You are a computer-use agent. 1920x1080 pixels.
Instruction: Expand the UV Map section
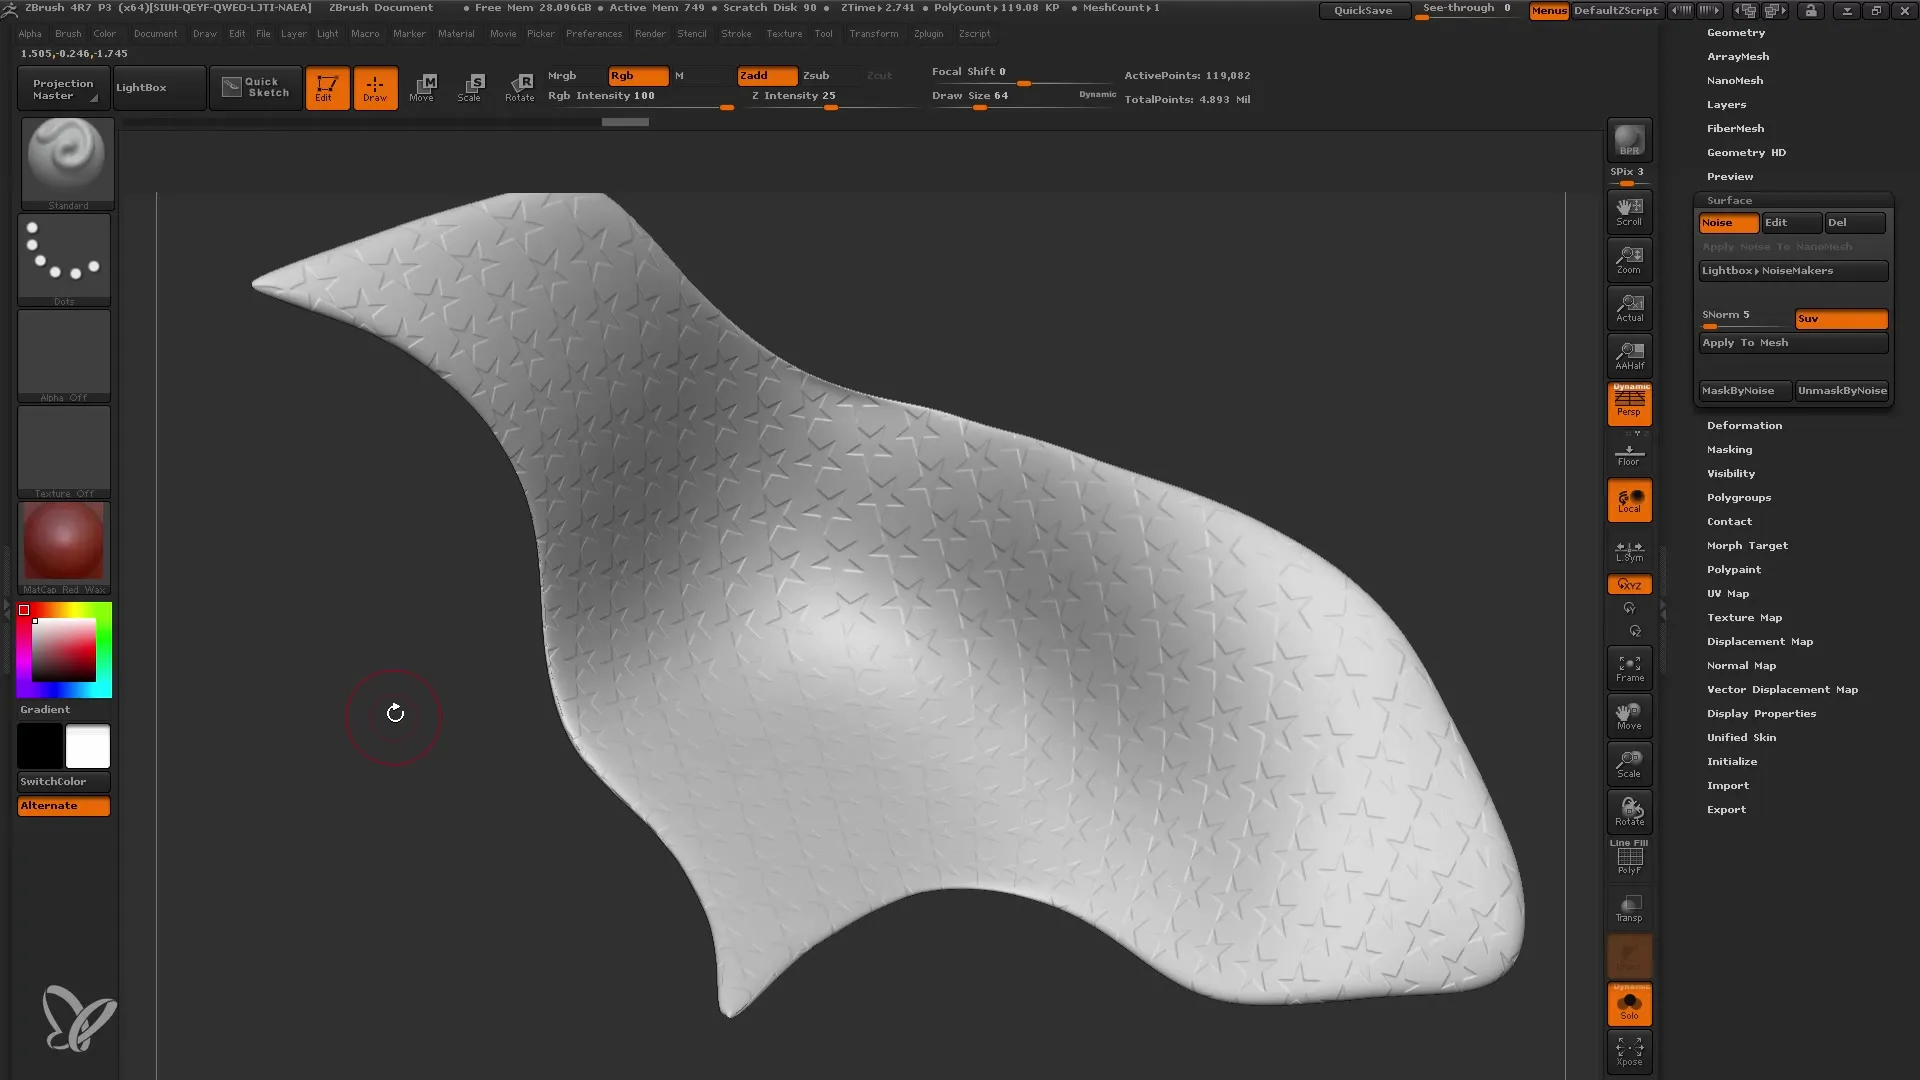point(1729,593)
